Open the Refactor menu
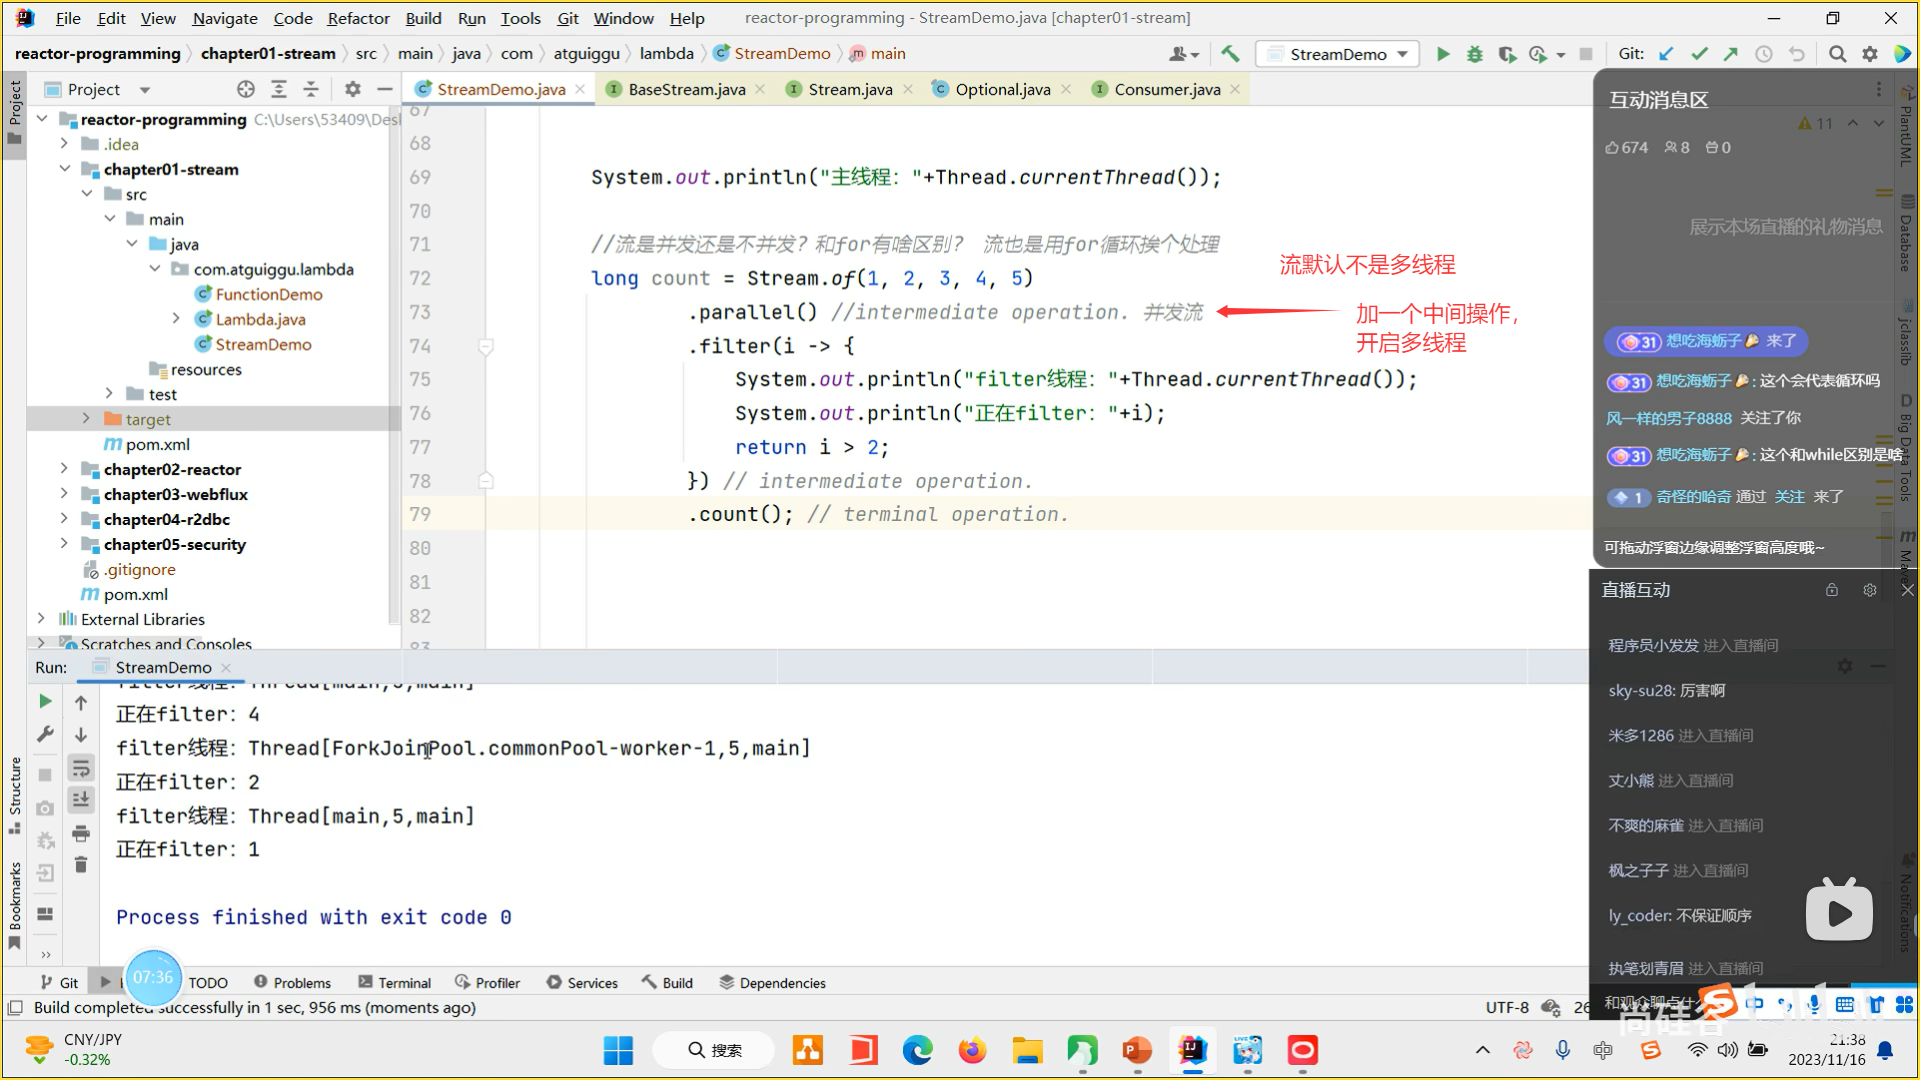 pyautogui.click(x=357, y=18)
